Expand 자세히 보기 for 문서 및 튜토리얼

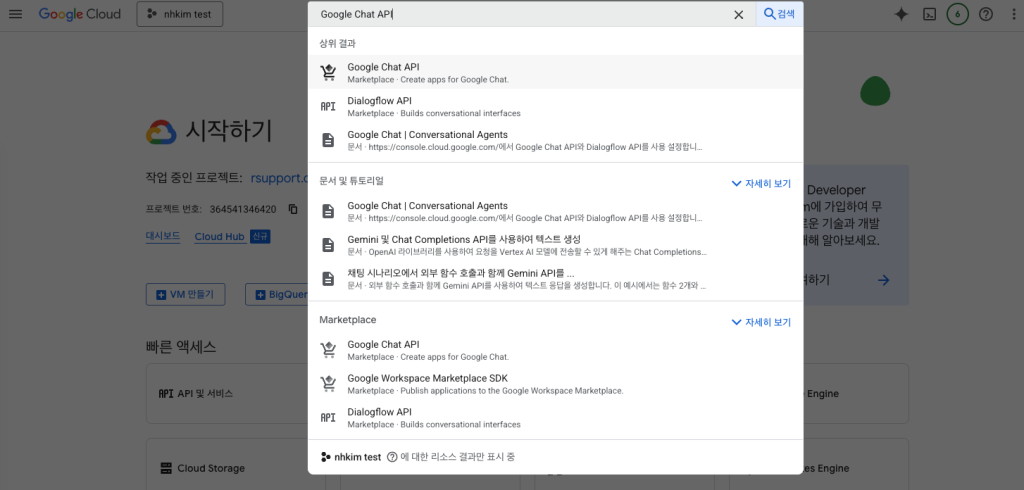[x=761, y=184]
